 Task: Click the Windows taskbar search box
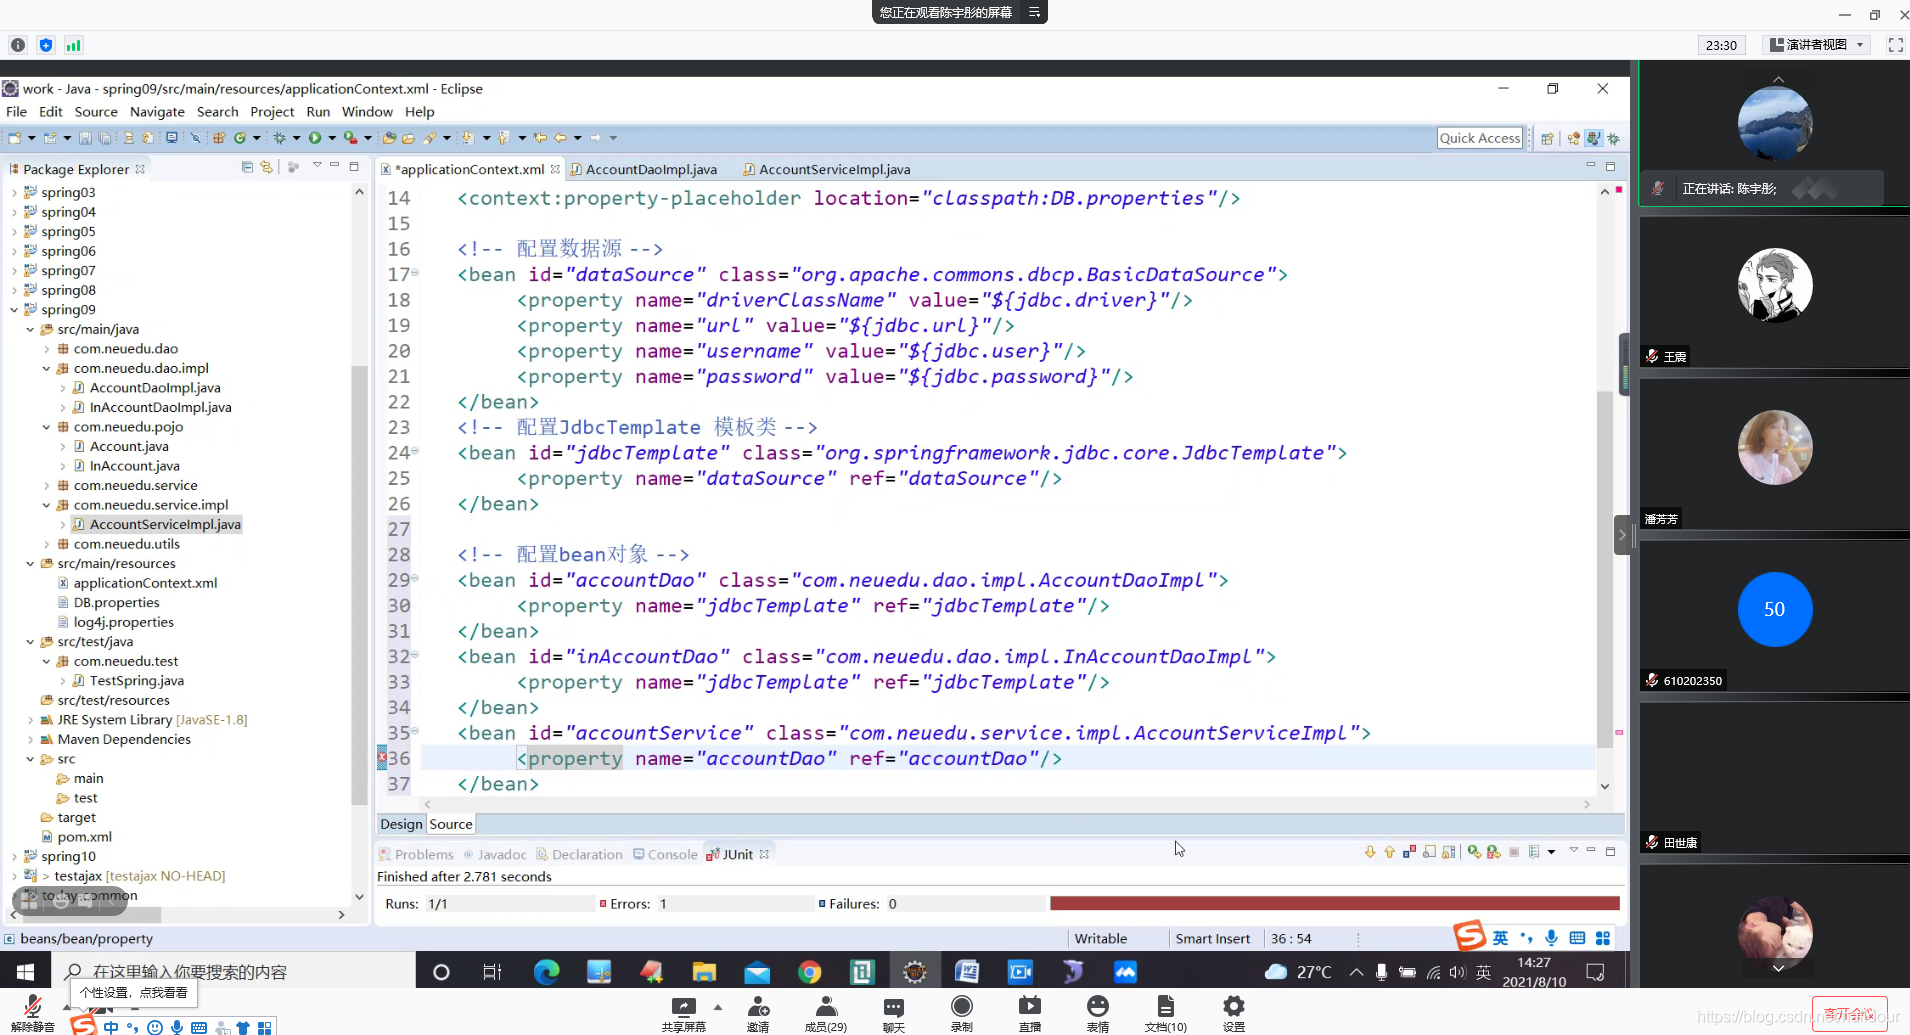235,972
